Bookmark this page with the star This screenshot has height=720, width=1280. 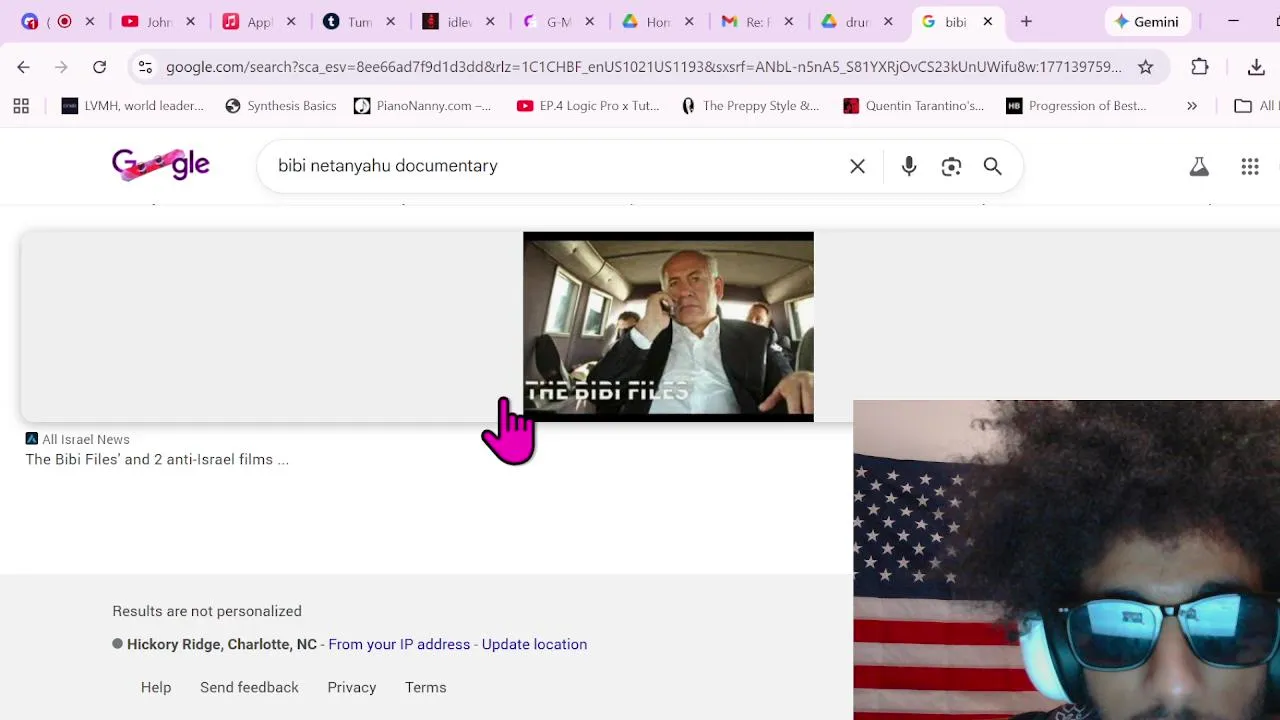[1146, 67]
